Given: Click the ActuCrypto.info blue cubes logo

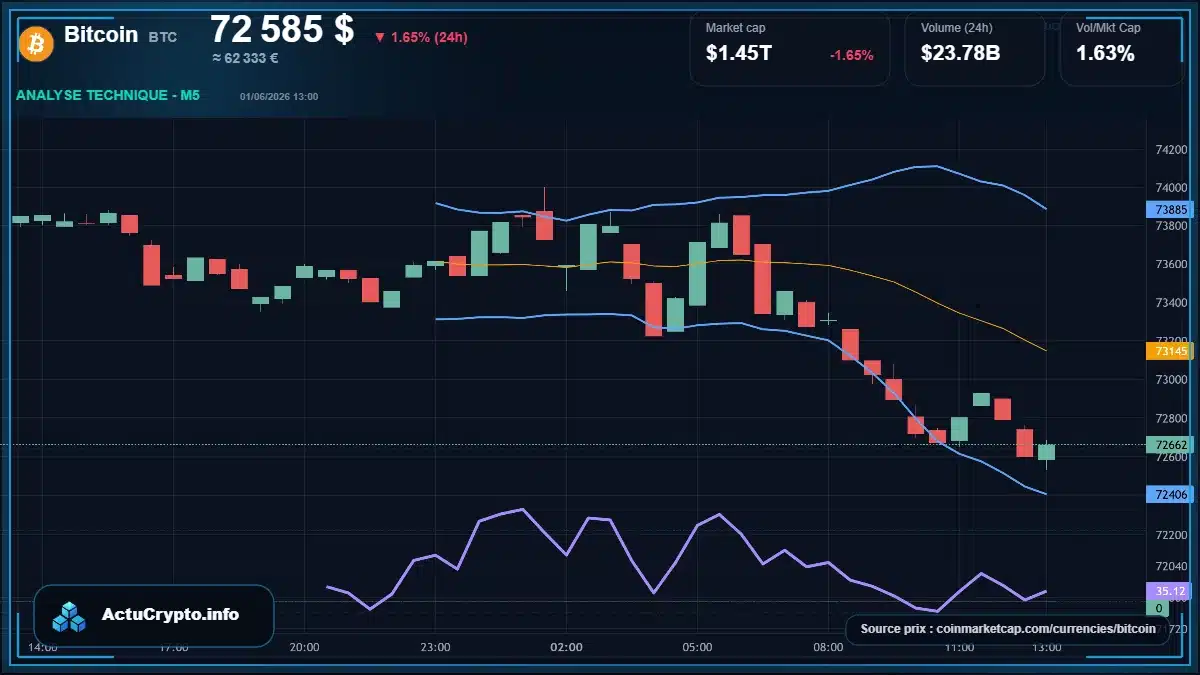Looking at the screenshot, I should [70, 616].
